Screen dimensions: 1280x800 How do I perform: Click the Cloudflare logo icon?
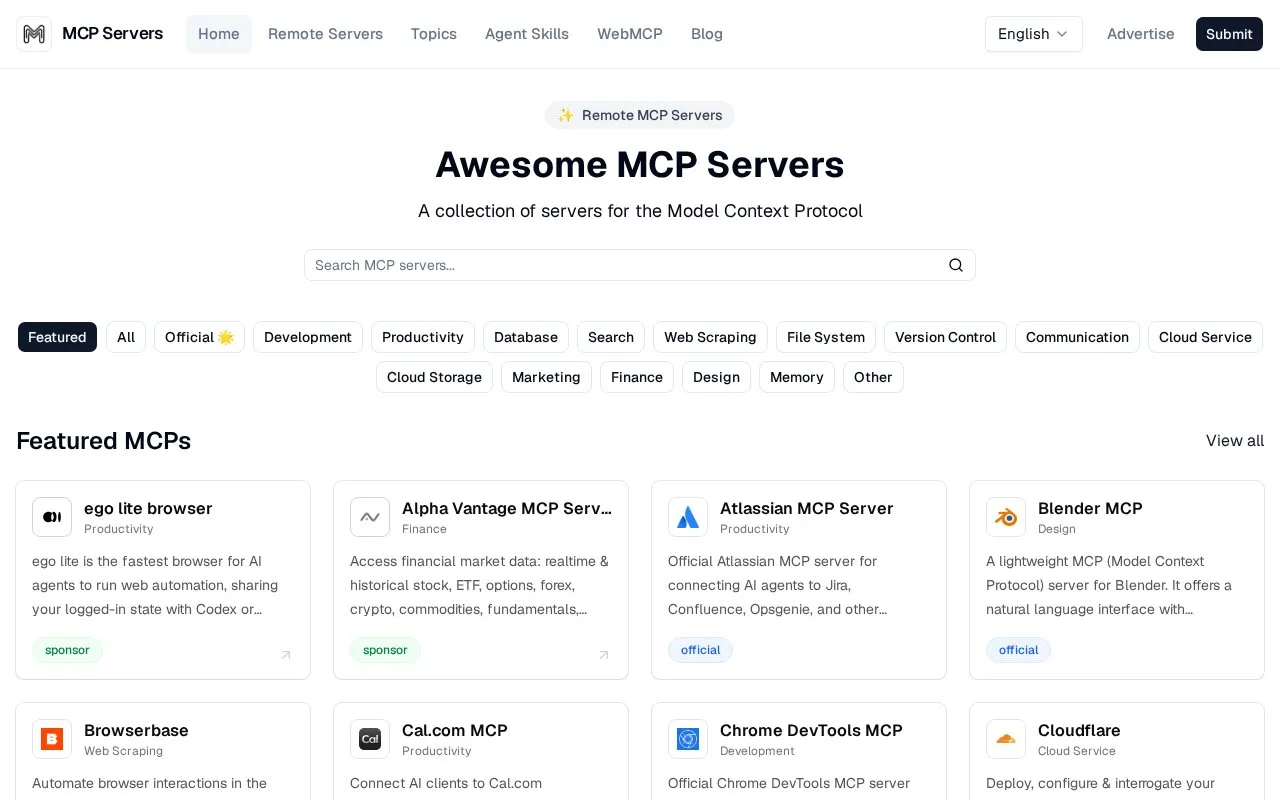click(x=1006, y=739)
